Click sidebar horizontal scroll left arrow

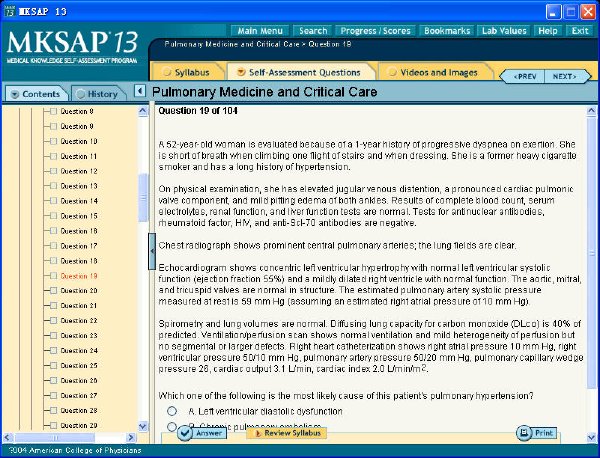coord(7,437)
